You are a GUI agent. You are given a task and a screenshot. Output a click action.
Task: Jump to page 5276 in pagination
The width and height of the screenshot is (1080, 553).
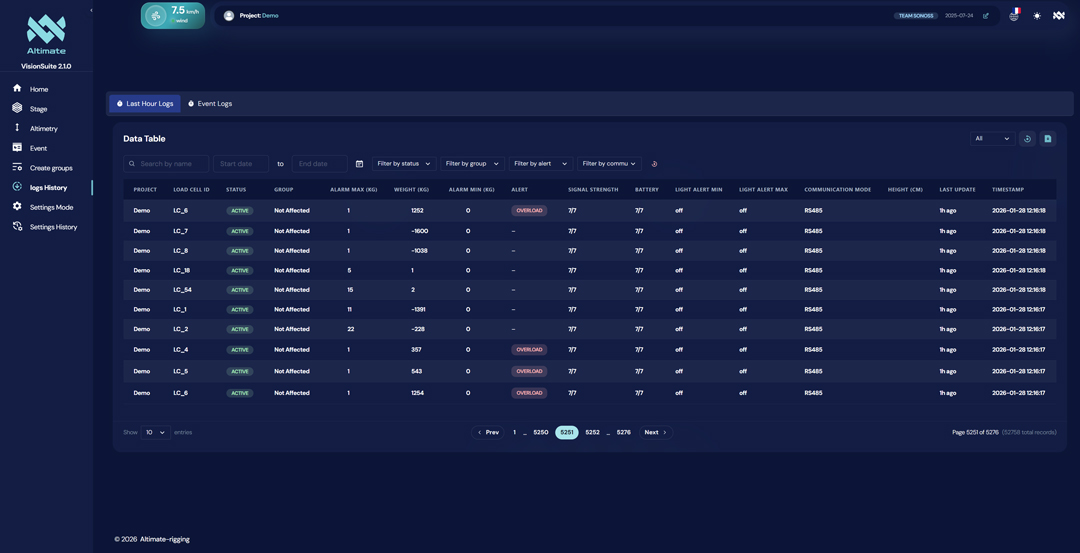(623, 433)
